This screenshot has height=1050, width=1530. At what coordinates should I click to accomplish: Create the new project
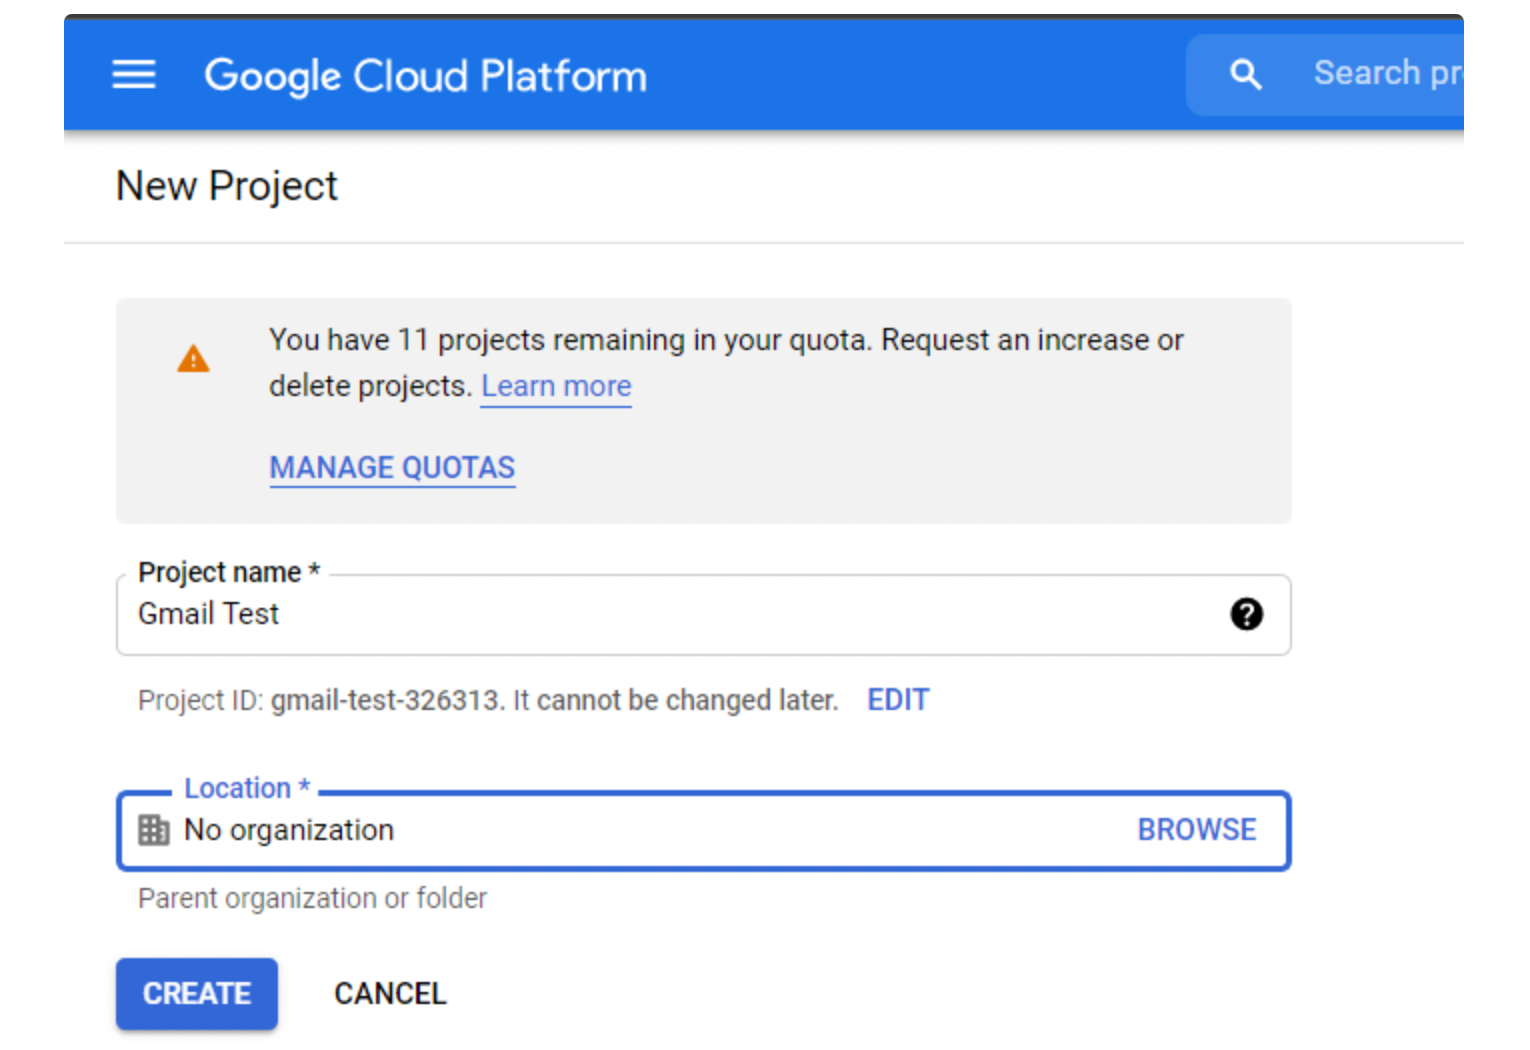click(x=197, y=994)
